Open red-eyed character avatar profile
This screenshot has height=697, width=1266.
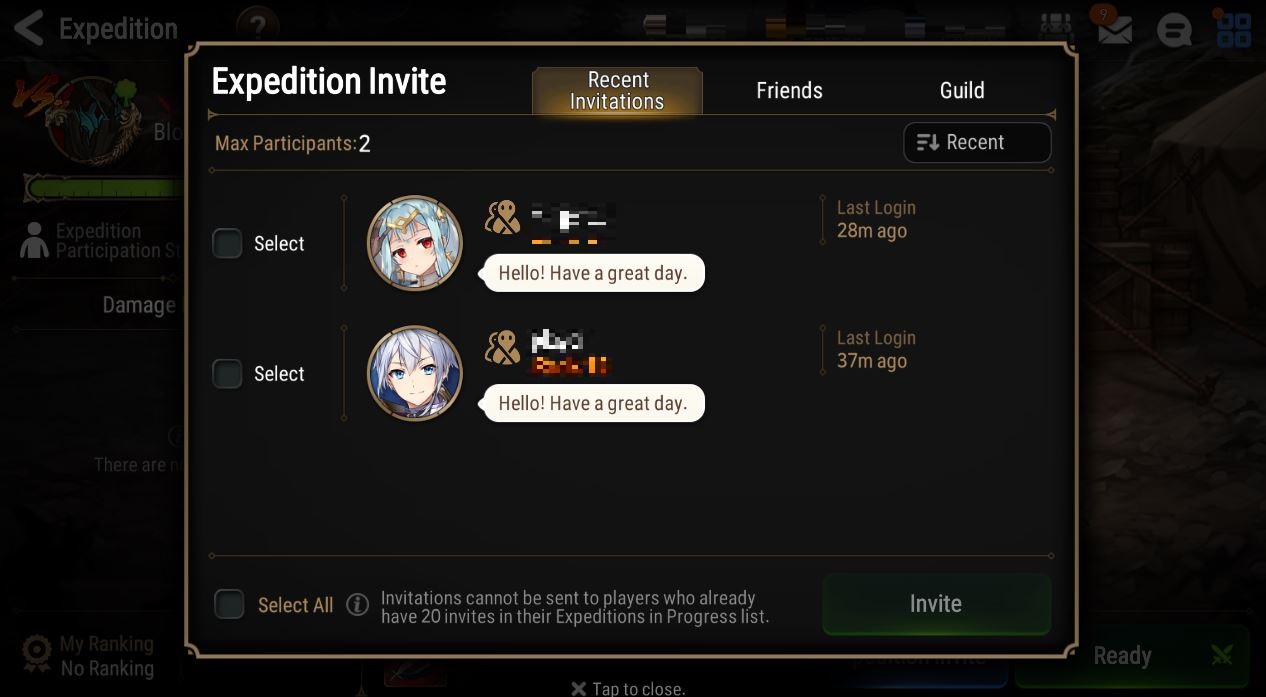click(415, 243)
